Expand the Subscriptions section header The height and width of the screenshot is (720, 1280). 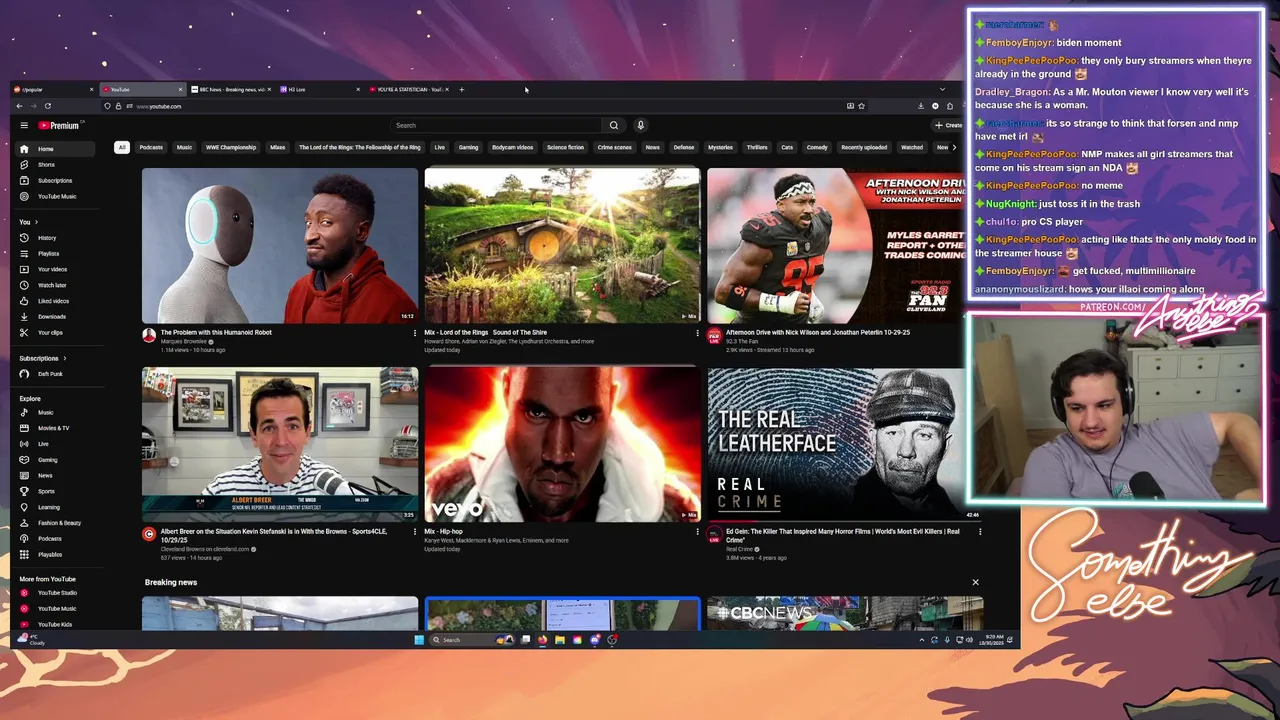tap(42, 358)
